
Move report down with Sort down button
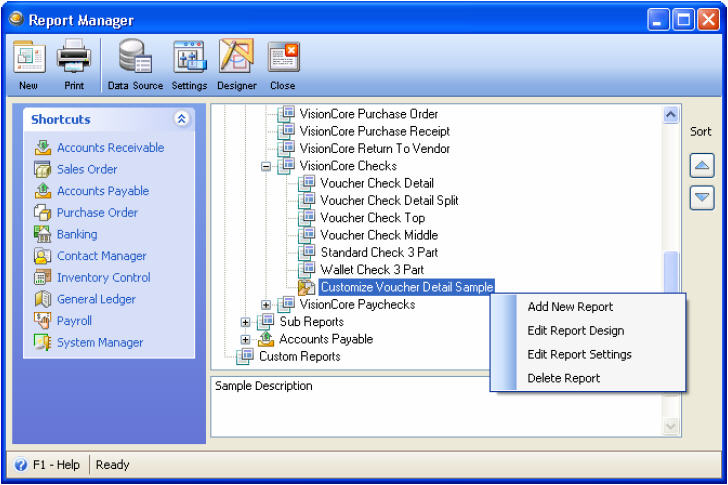click(702, 198)
